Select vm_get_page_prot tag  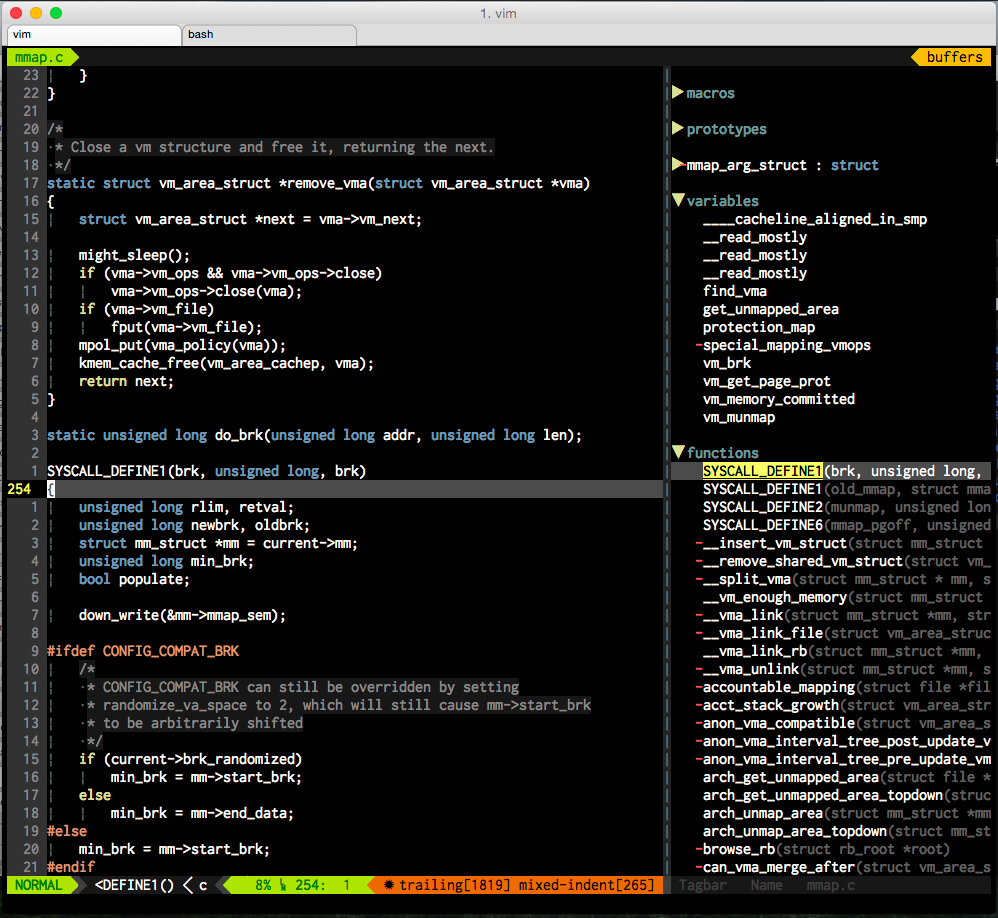[766, 381]
